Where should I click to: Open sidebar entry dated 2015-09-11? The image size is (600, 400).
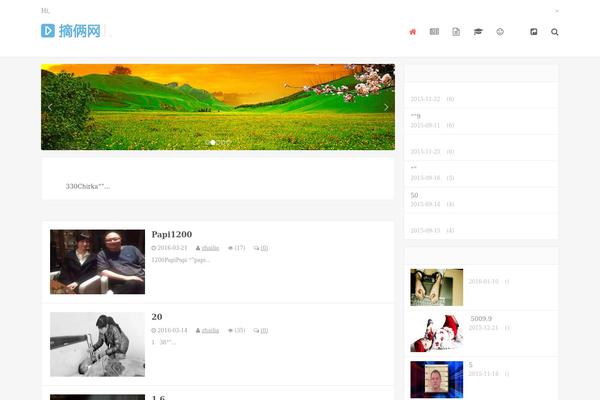(481, 121)
